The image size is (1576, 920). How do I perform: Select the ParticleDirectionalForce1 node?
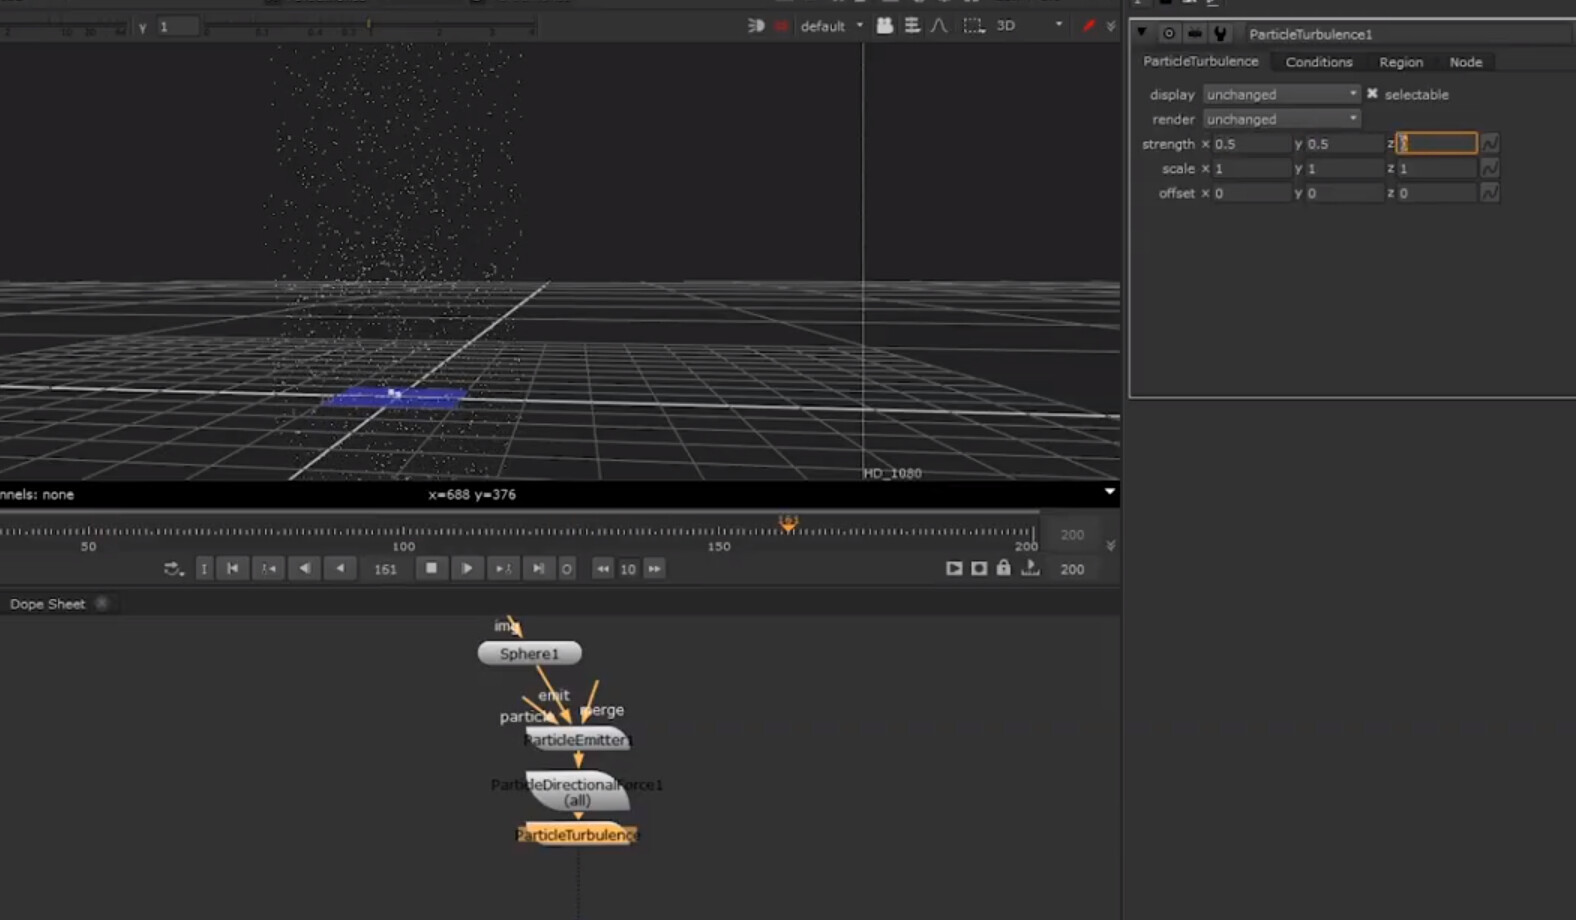[x=578, y=791]
